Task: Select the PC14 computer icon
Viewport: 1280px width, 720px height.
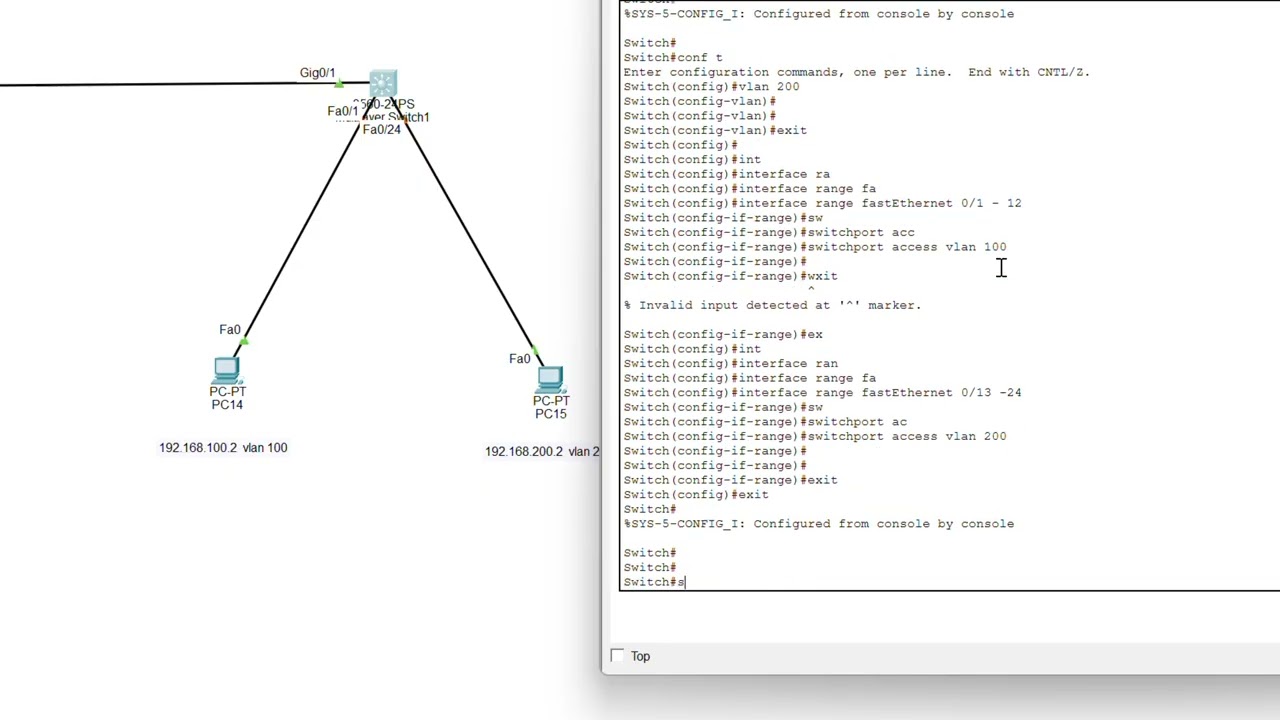Action: (x=226, y=370)
